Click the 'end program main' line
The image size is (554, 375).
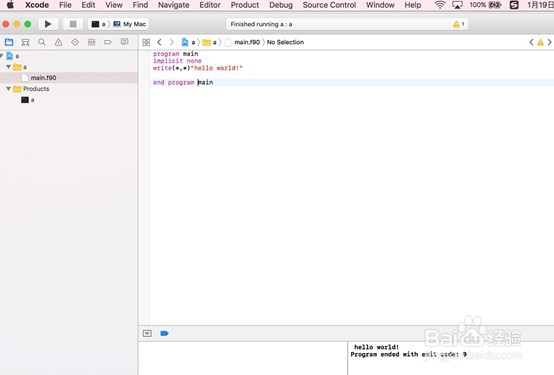[183, 82]
